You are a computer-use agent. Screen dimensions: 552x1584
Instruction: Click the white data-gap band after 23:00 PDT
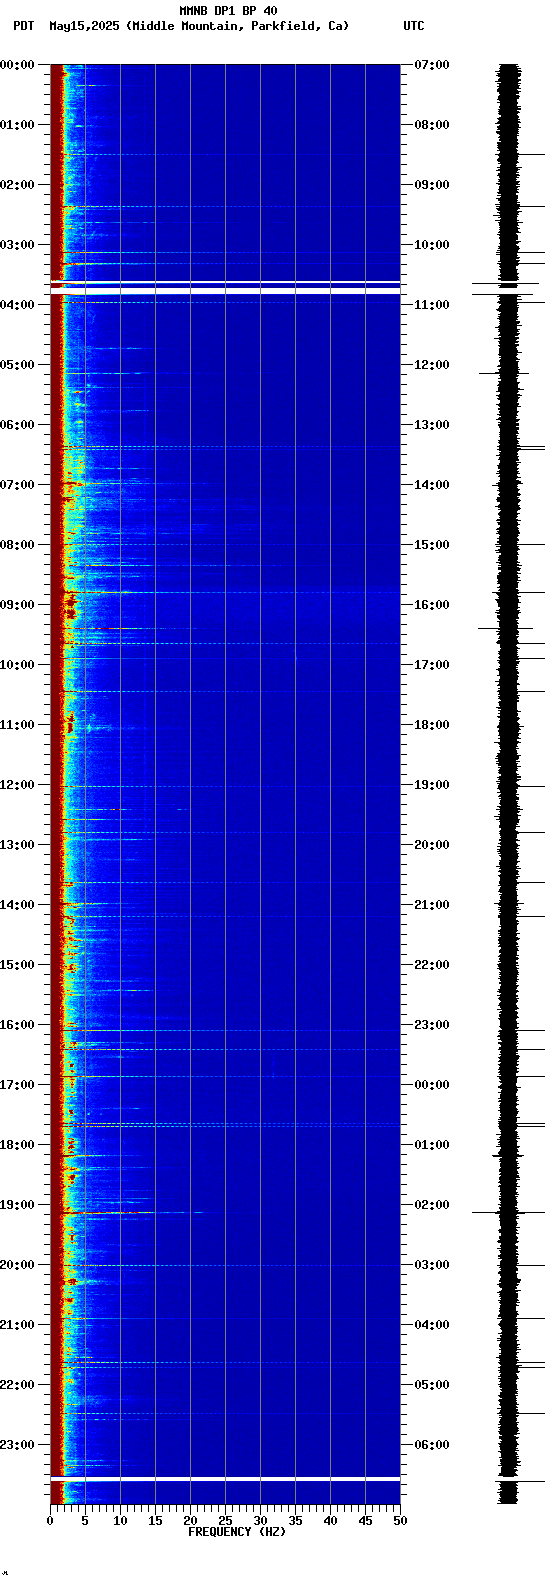click(225, 1478)
